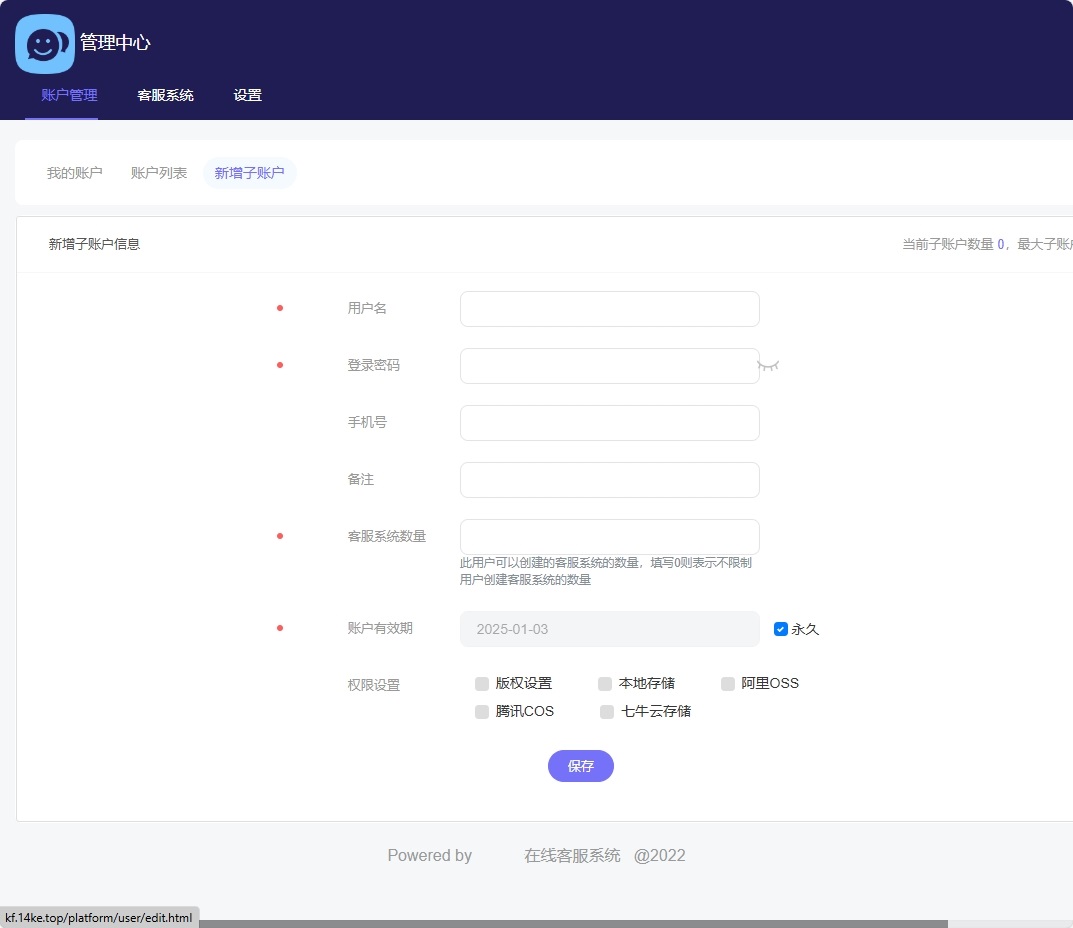Switch to the 账户列表 tab
1073x928 pixels.
click(159, 173)
